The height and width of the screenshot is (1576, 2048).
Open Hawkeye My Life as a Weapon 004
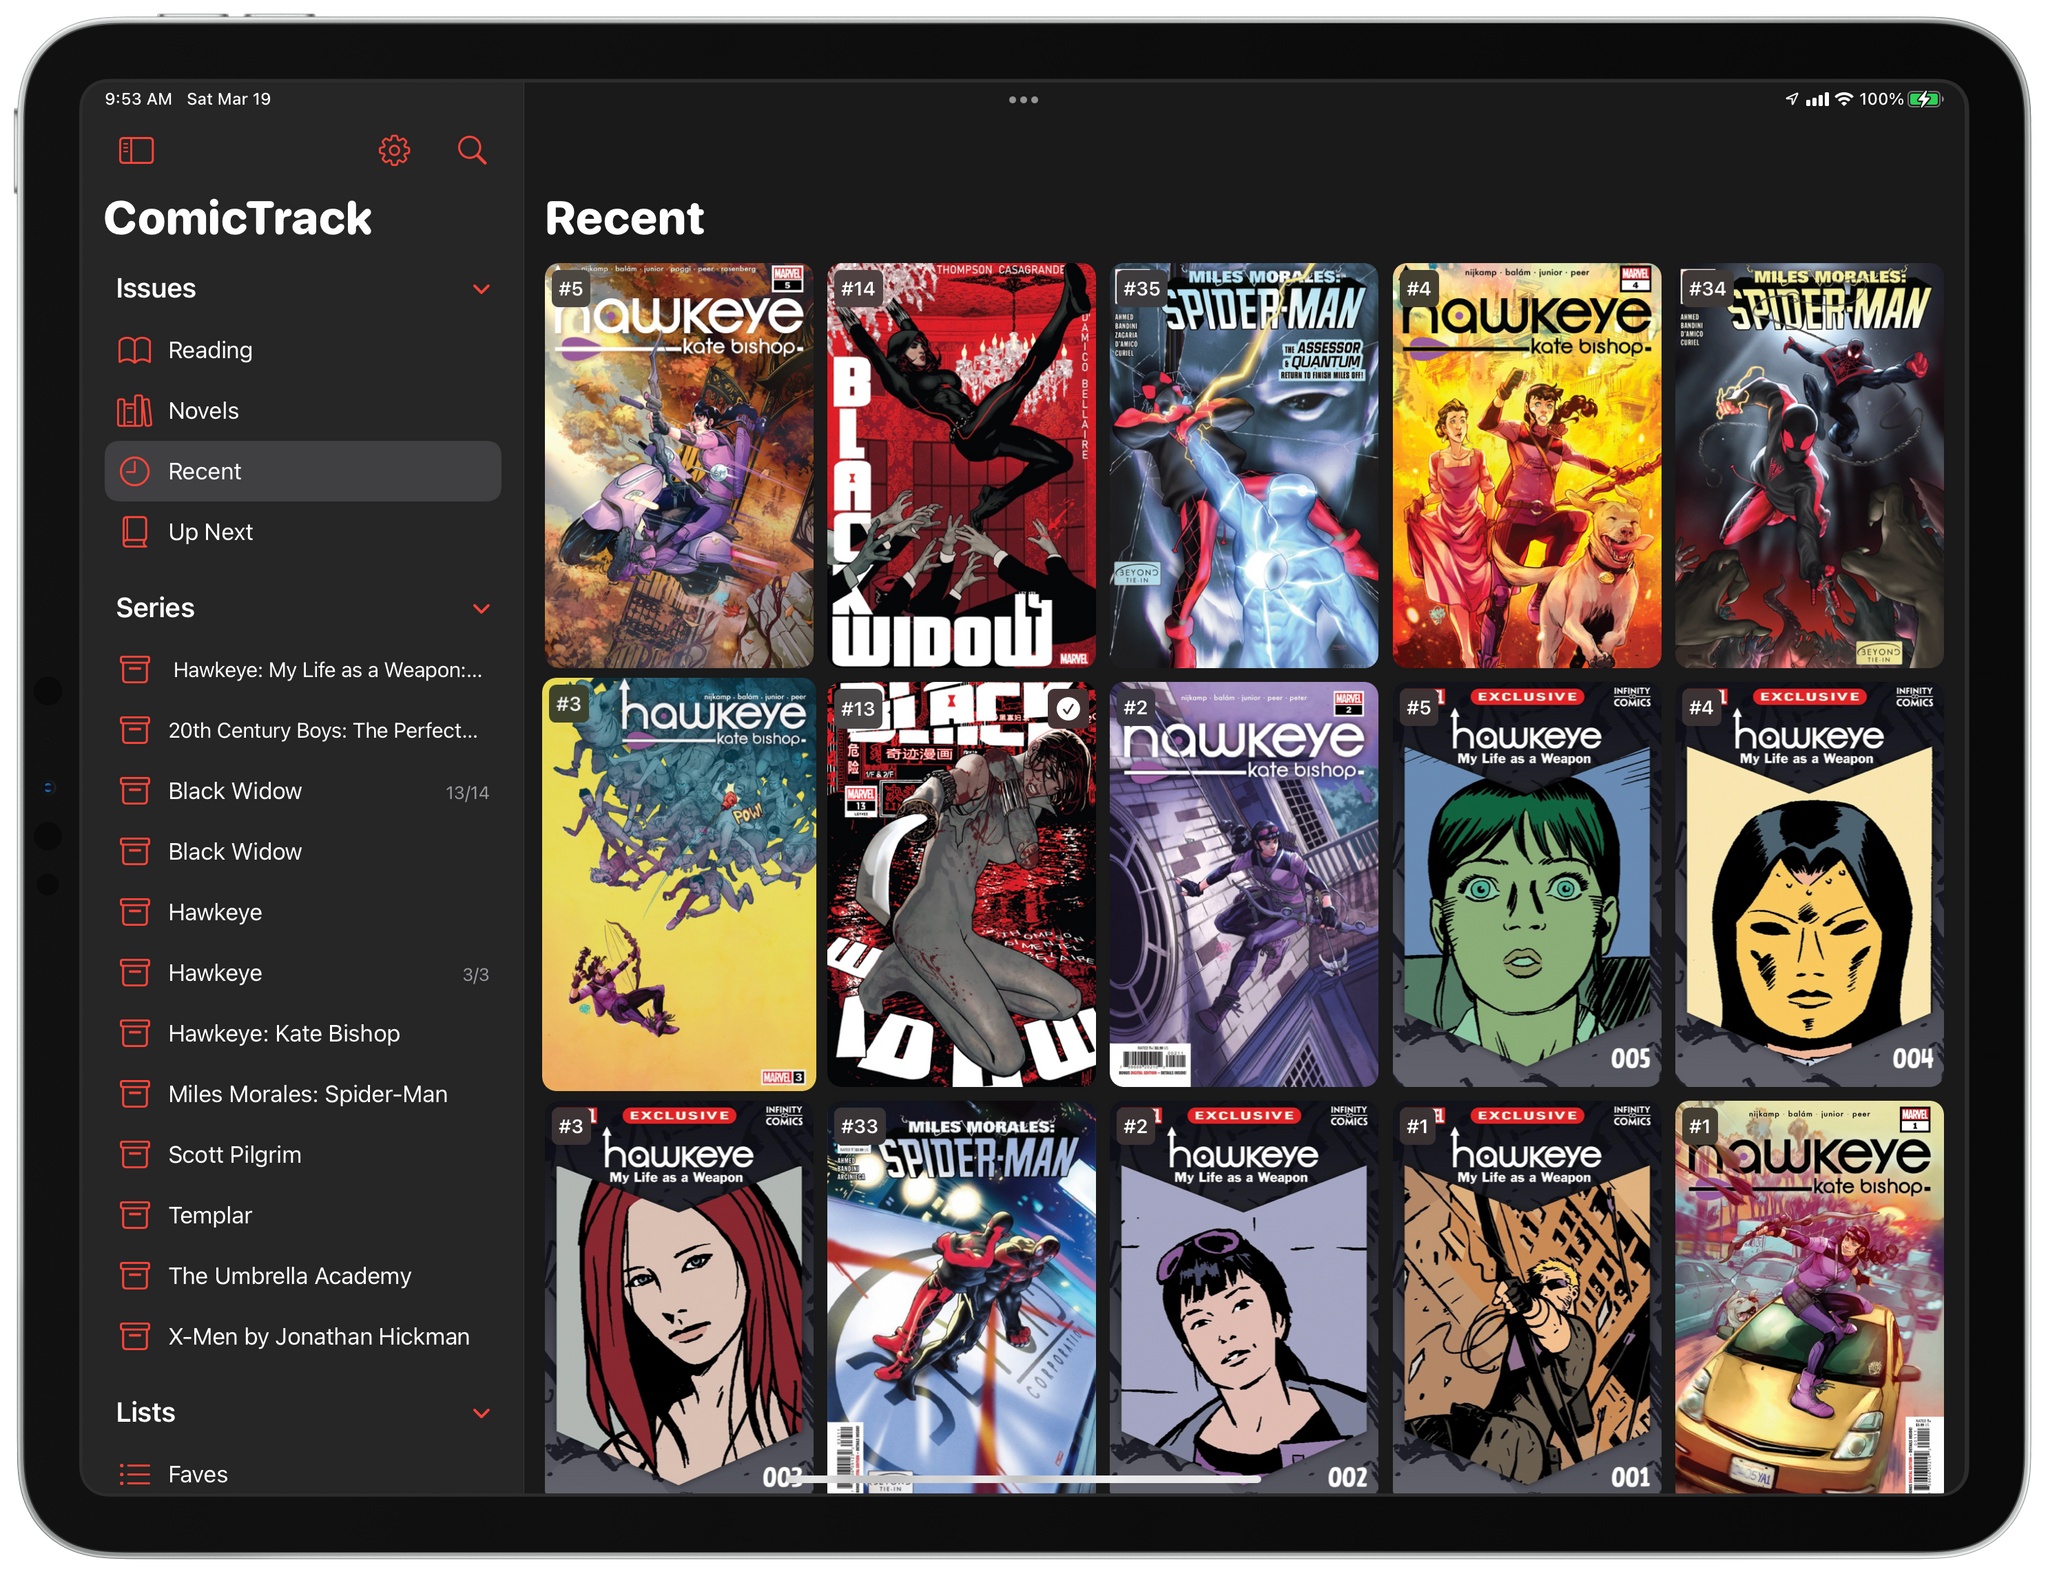point(1809,884)
